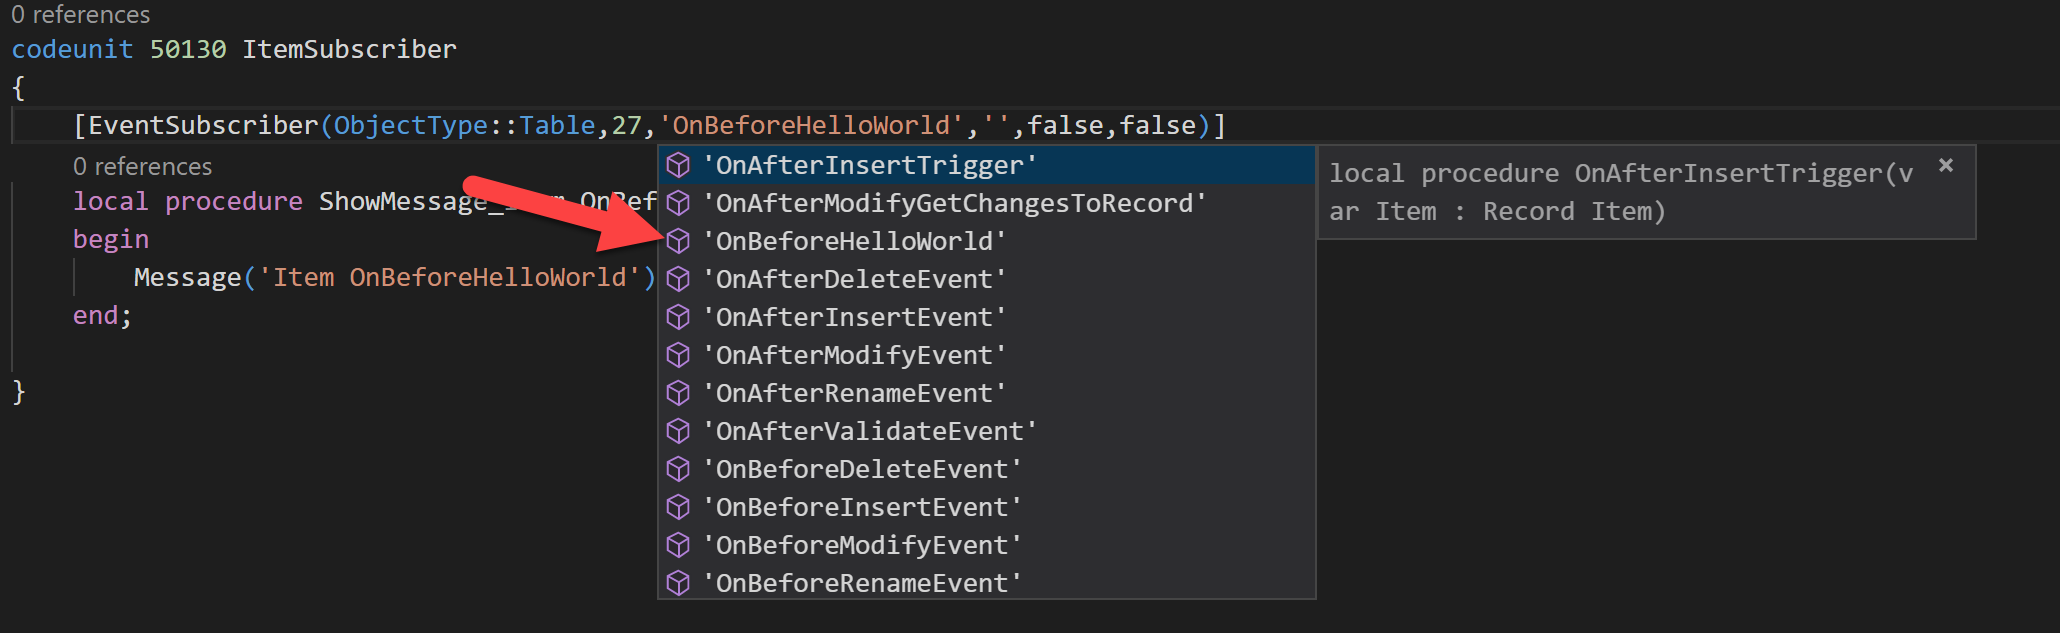Close the OnAfterInsertTrigger documentation tooltip
2060x633 pixels.
pyautogui.click(x=1945, y=165)
